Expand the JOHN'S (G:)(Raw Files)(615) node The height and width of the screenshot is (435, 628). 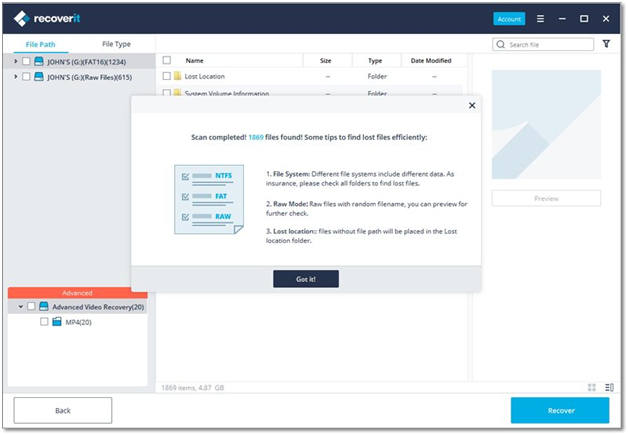(15, 76)
